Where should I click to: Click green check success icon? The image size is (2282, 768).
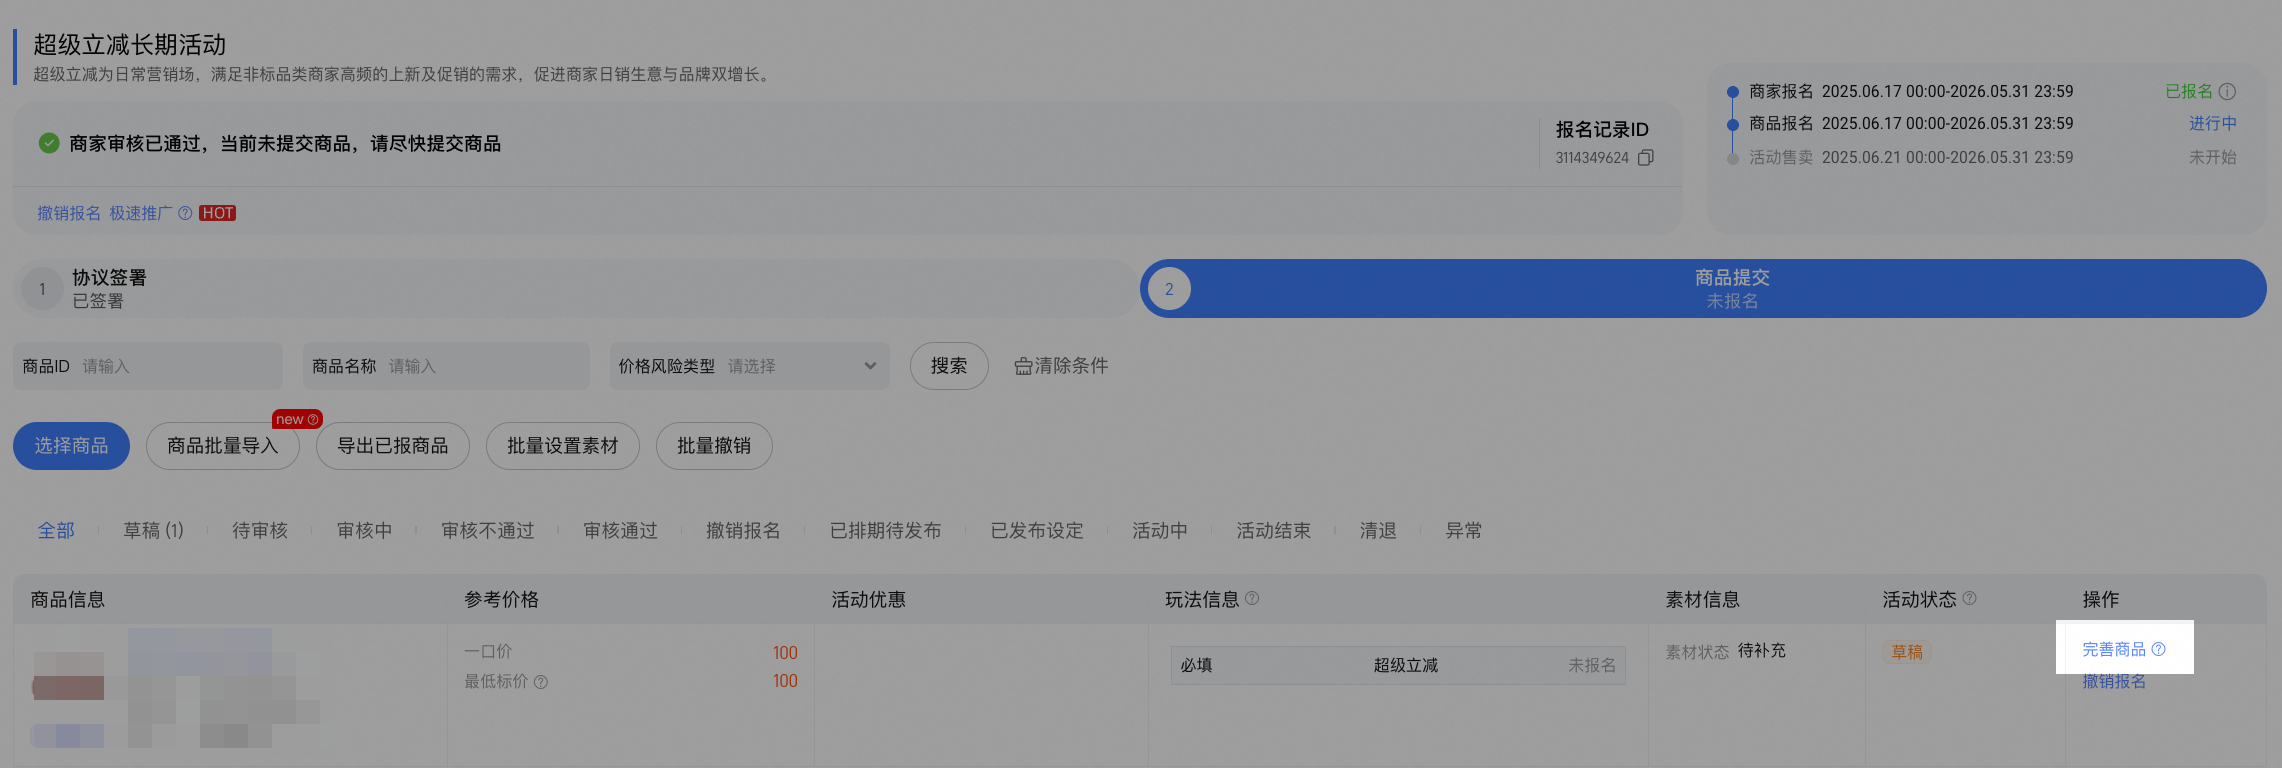point(49,143)
